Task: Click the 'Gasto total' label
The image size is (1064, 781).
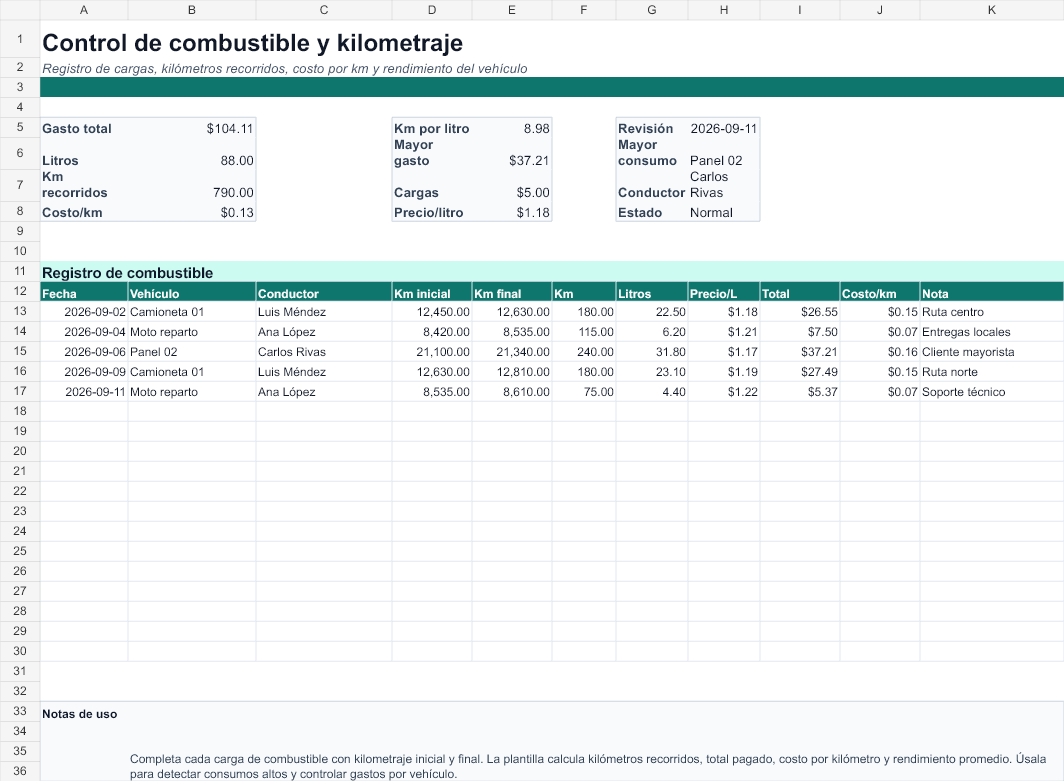Action: click(77, 128)
